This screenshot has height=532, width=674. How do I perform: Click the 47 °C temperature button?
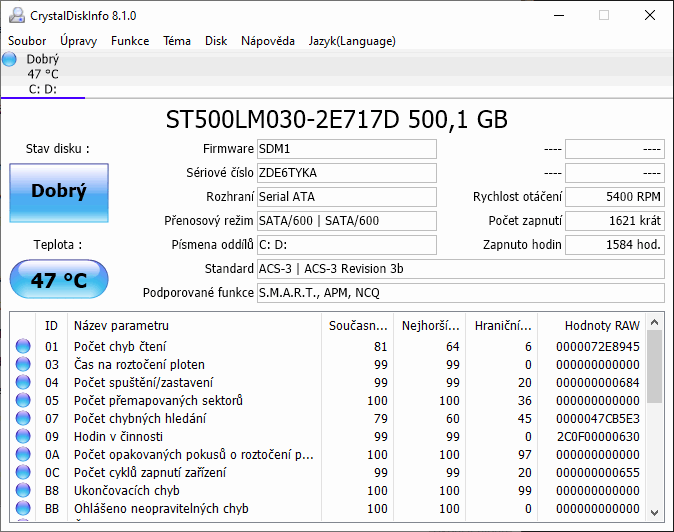point(58,280)
